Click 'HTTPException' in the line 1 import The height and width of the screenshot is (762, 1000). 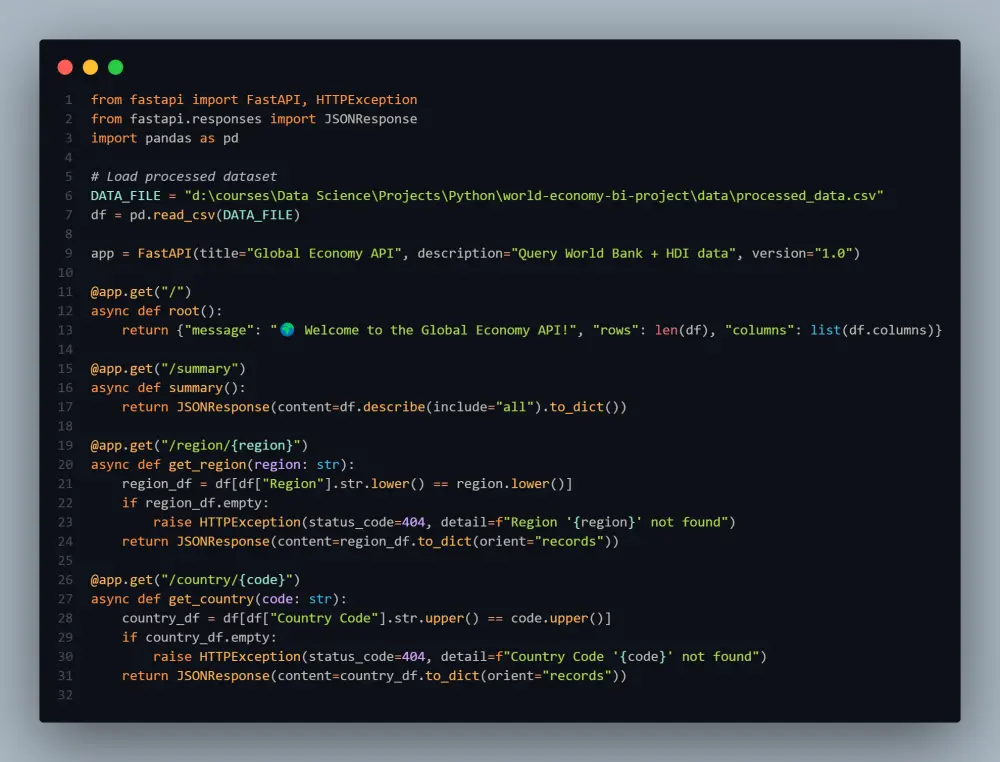coord(367,99)
